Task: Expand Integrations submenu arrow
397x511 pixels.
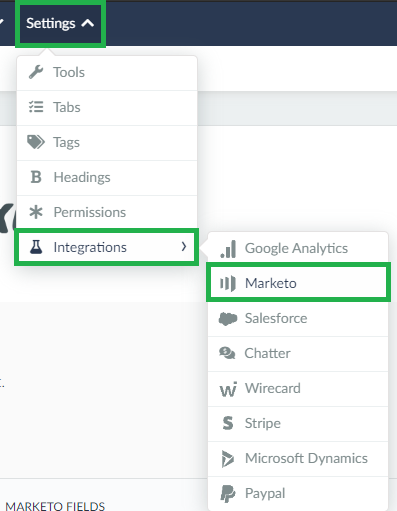Action: (184, 247)
